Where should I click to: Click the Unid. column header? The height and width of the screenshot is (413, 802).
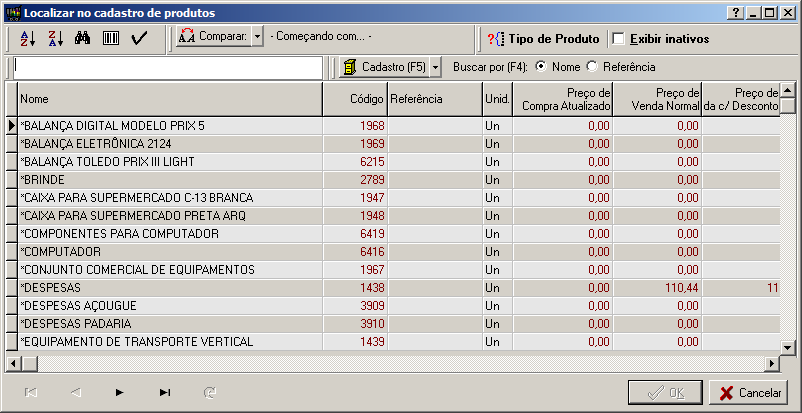coord(498,99)
